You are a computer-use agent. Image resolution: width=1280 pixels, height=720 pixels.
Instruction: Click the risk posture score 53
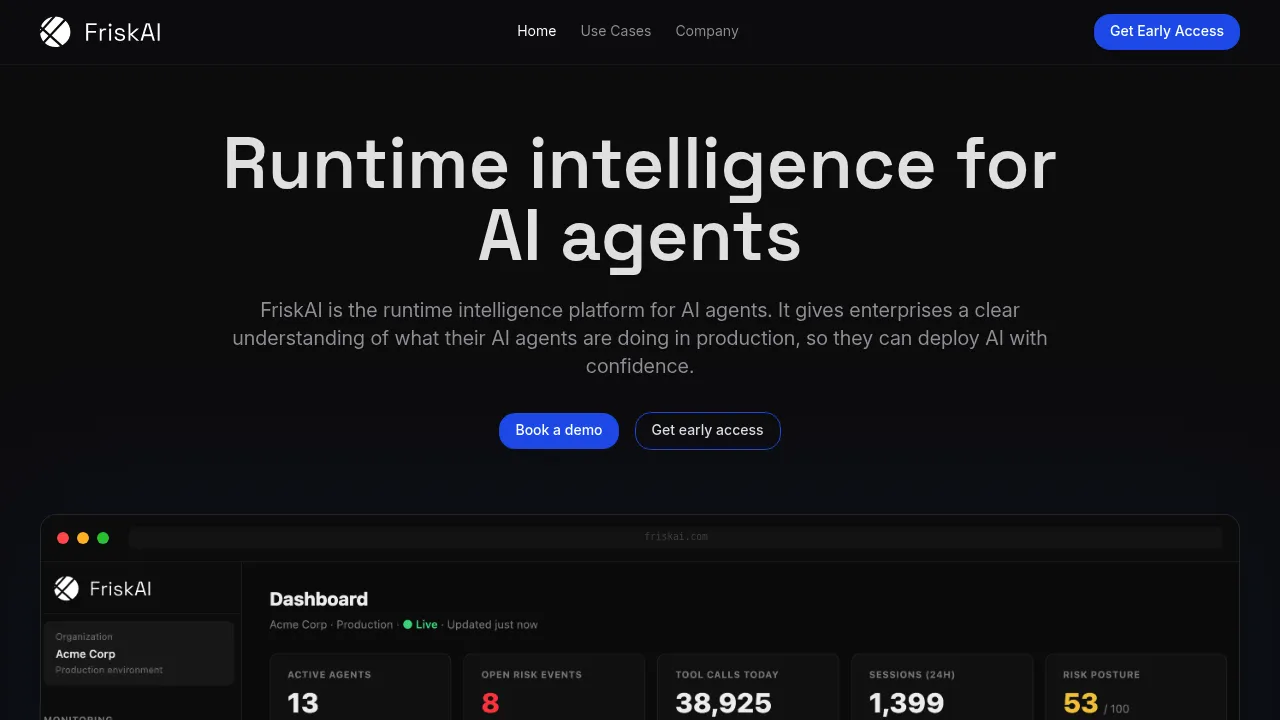[x=1081, y=703]
